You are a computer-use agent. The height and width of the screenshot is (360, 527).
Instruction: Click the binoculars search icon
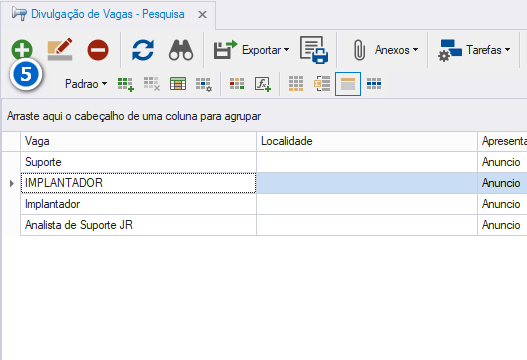pyautogui.click(x=181, y=50)
